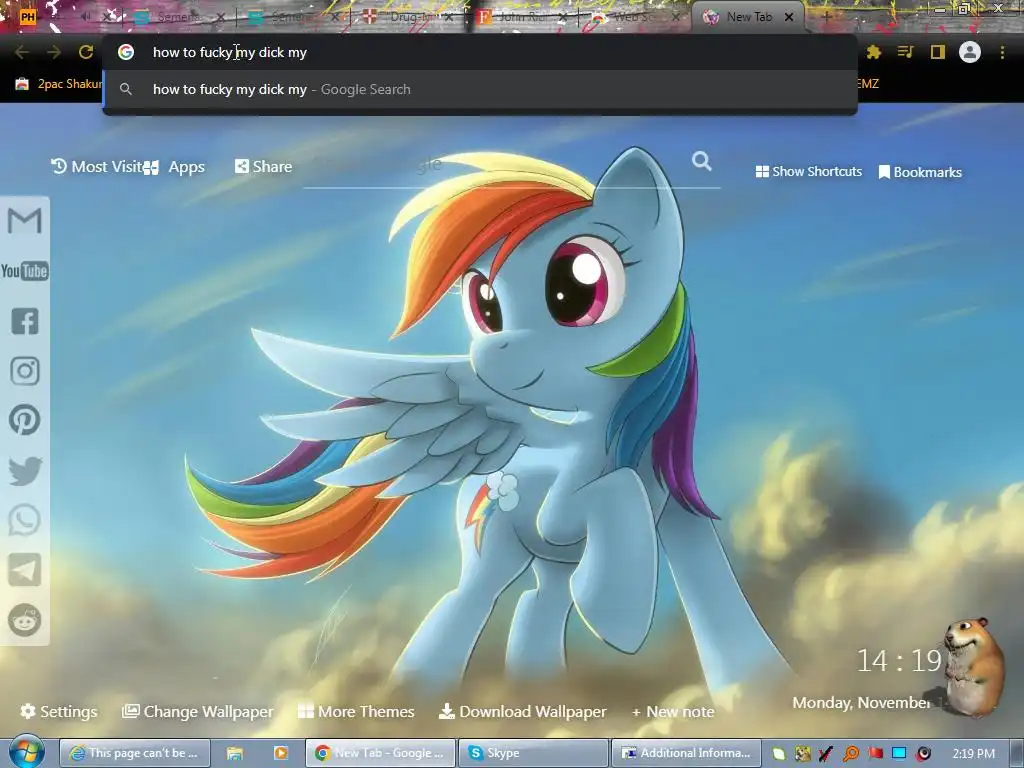This screenshot has height=768, width=1024.
Task: Open Windows Explorer from the taskbar
Action: [234, 753]
